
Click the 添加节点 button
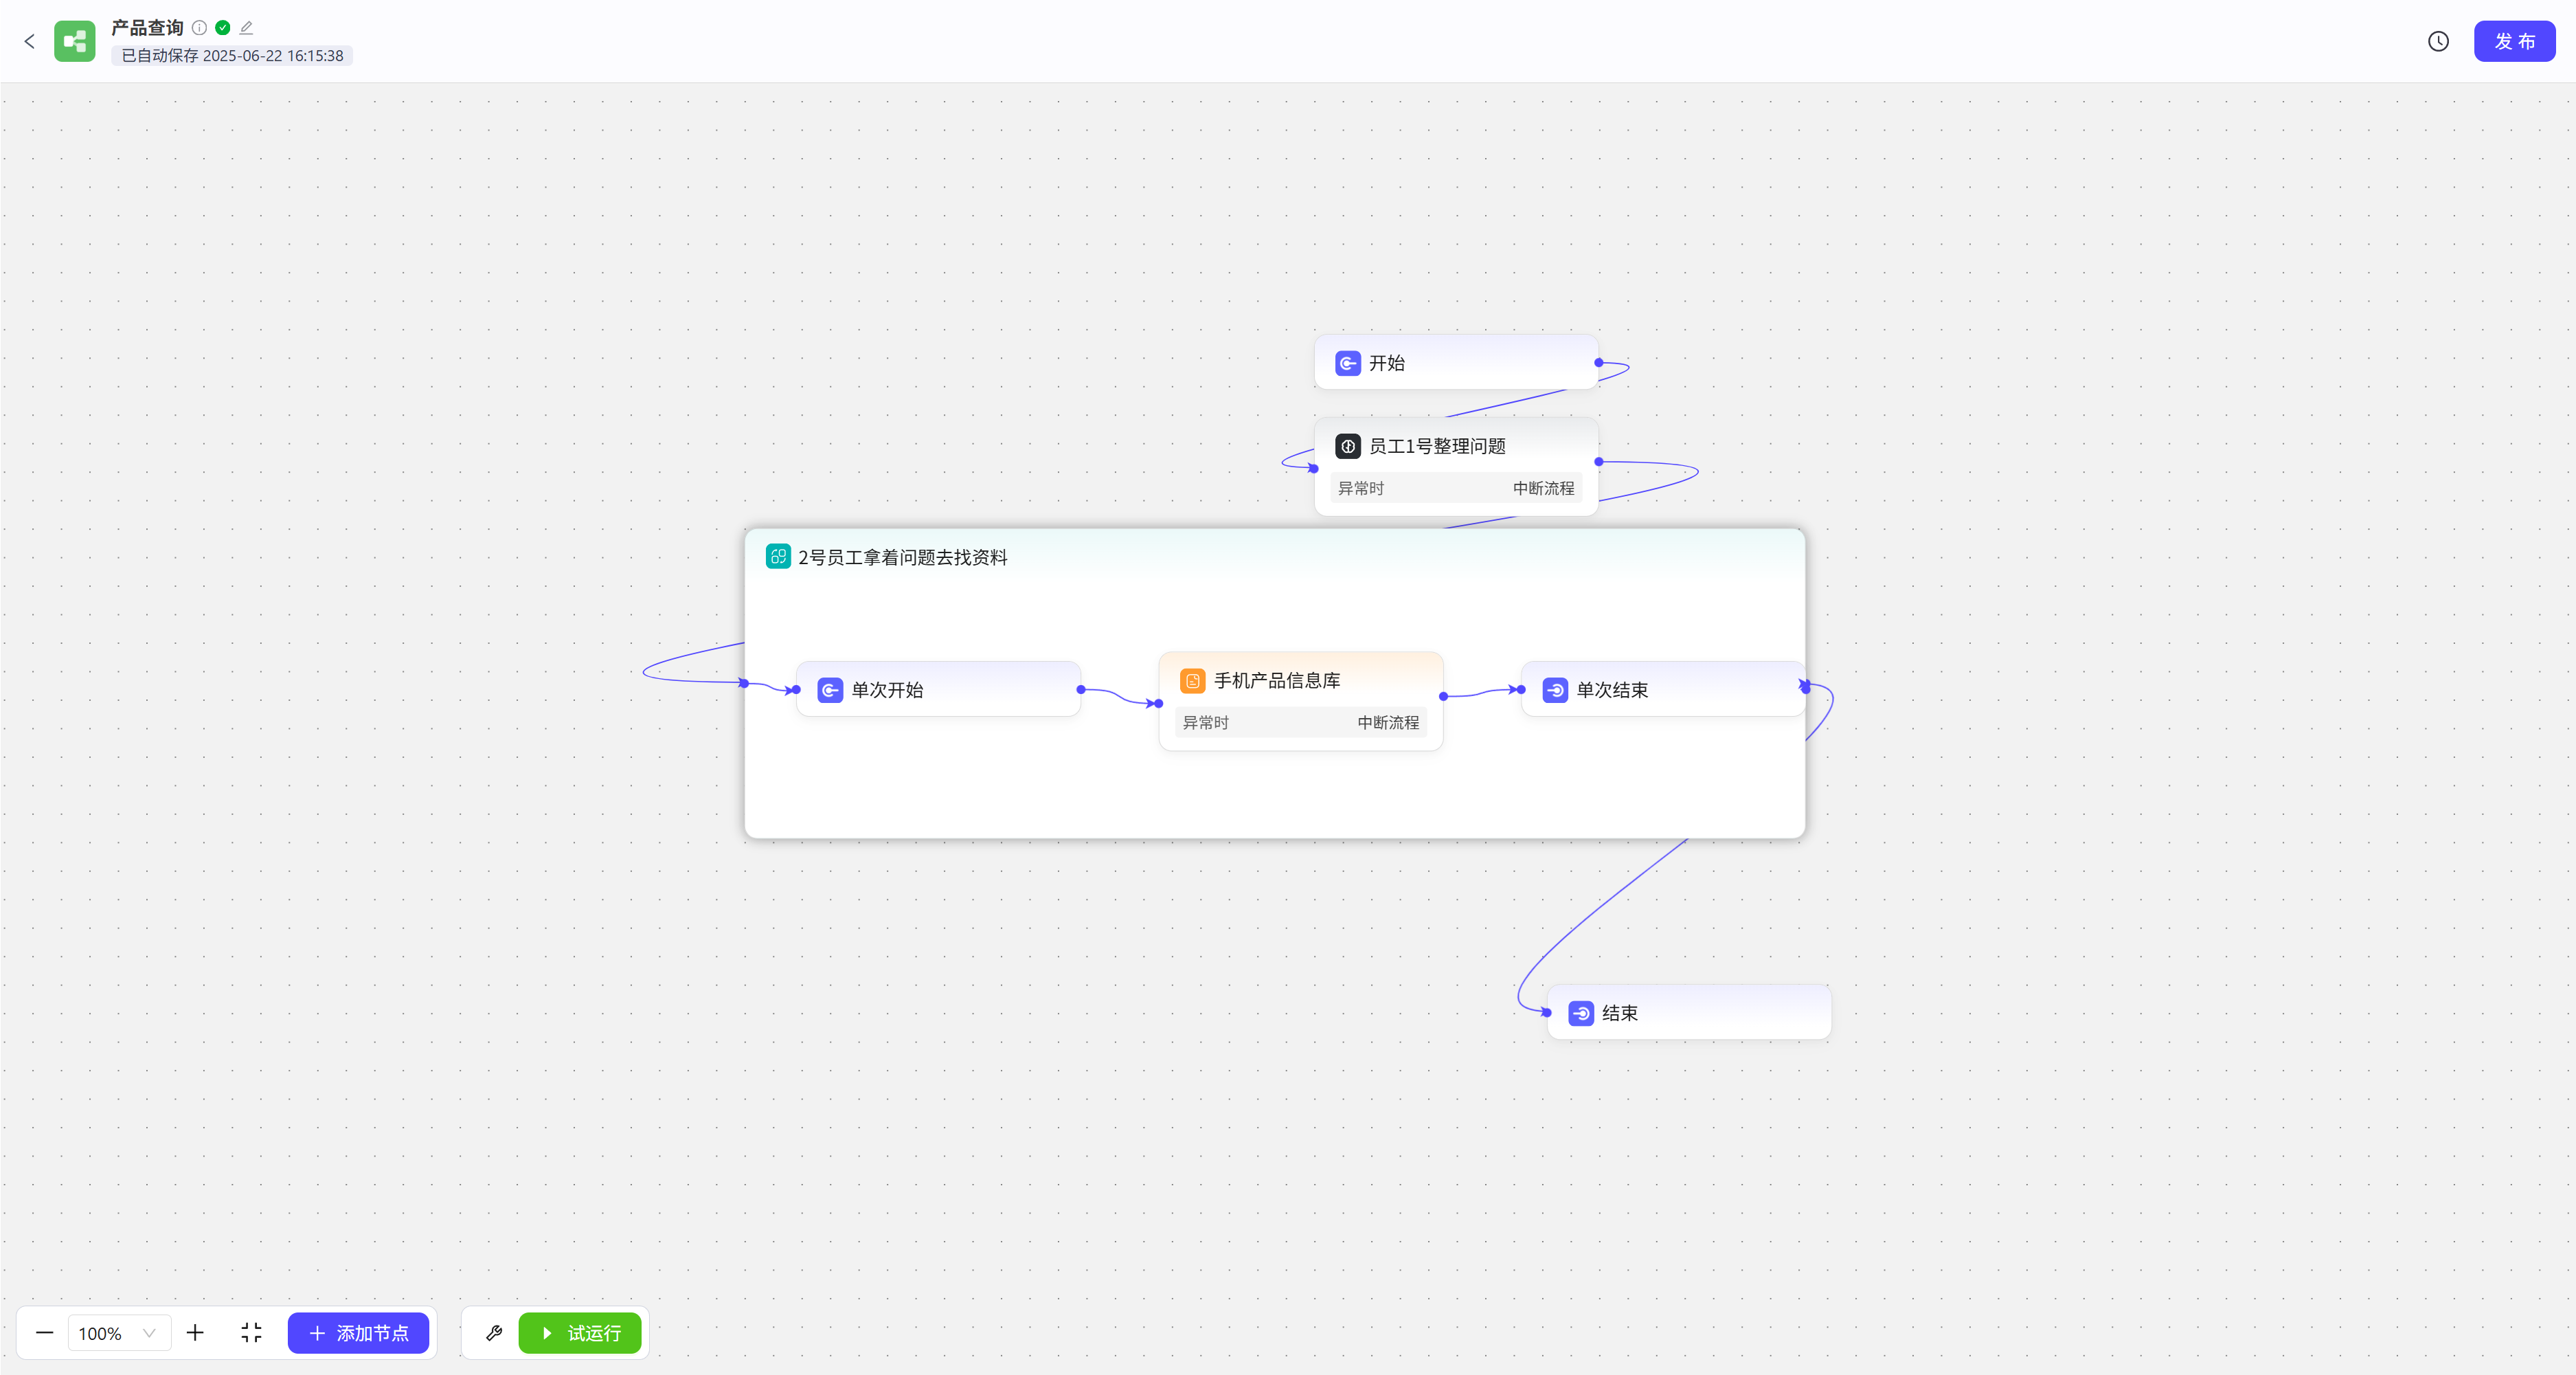[x=358, y=1332]
